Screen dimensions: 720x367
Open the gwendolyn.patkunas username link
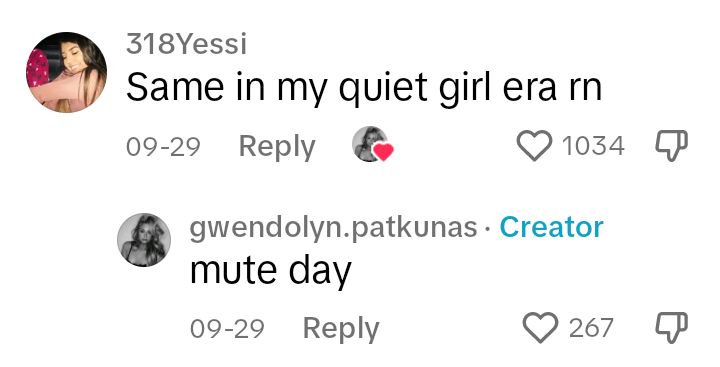tap(333, 227)
